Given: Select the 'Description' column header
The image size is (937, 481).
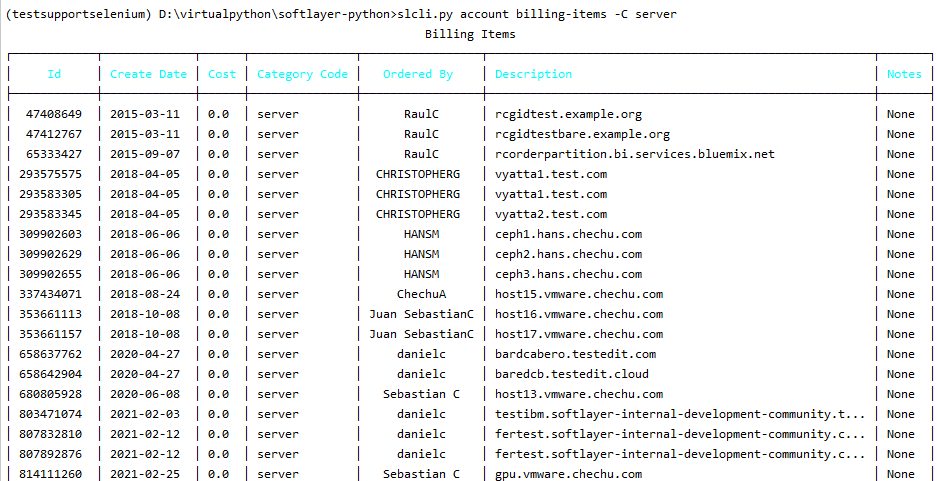Looking at the screenshot, I should (533, 74).
